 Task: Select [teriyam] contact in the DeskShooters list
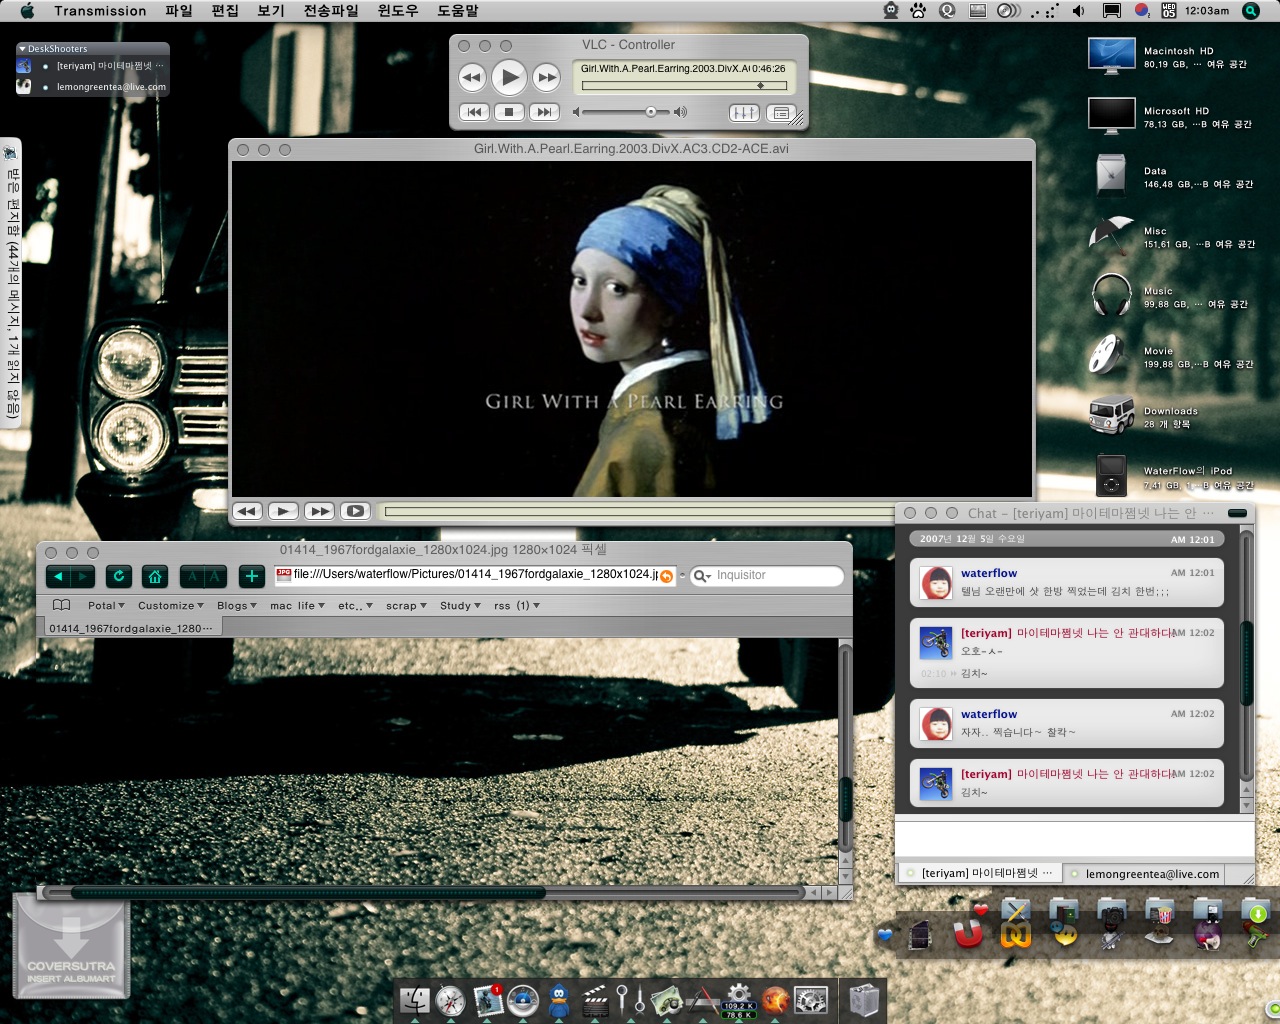pos(91,66)
